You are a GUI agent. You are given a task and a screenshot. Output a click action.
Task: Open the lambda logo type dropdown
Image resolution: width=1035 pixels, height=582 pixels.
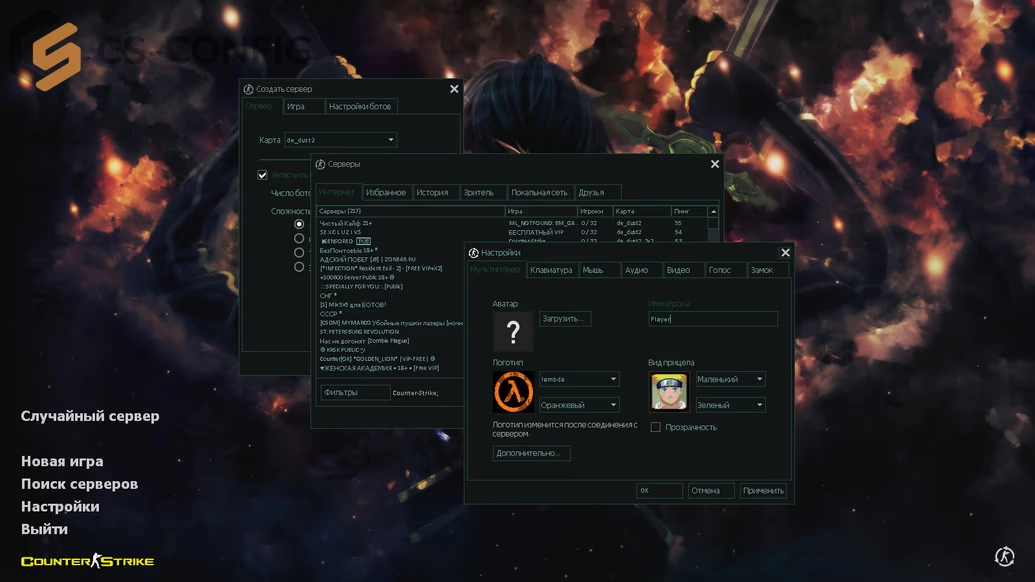pyautogui.click(x=579, y=379)
